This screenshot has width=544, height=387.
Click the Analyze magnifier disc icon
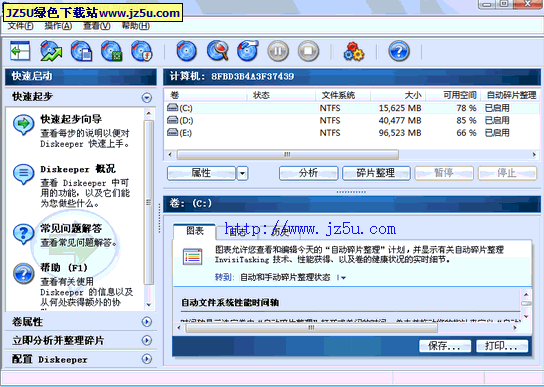click(x=218, y=51)
